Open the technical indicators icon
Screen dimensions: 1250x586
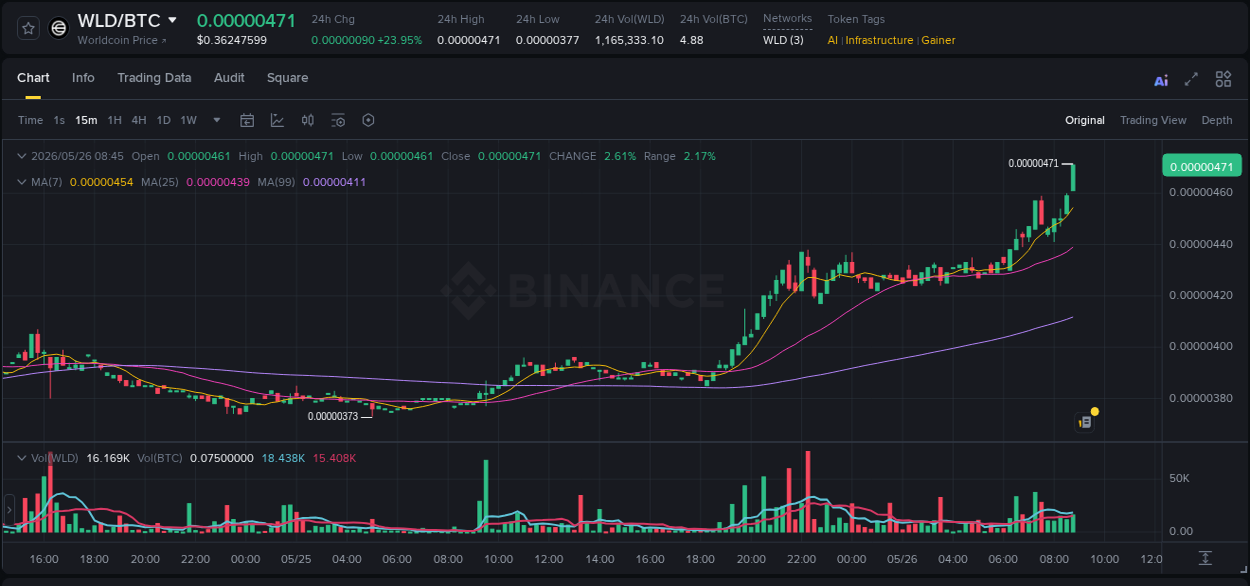click(x=277, y=120)
